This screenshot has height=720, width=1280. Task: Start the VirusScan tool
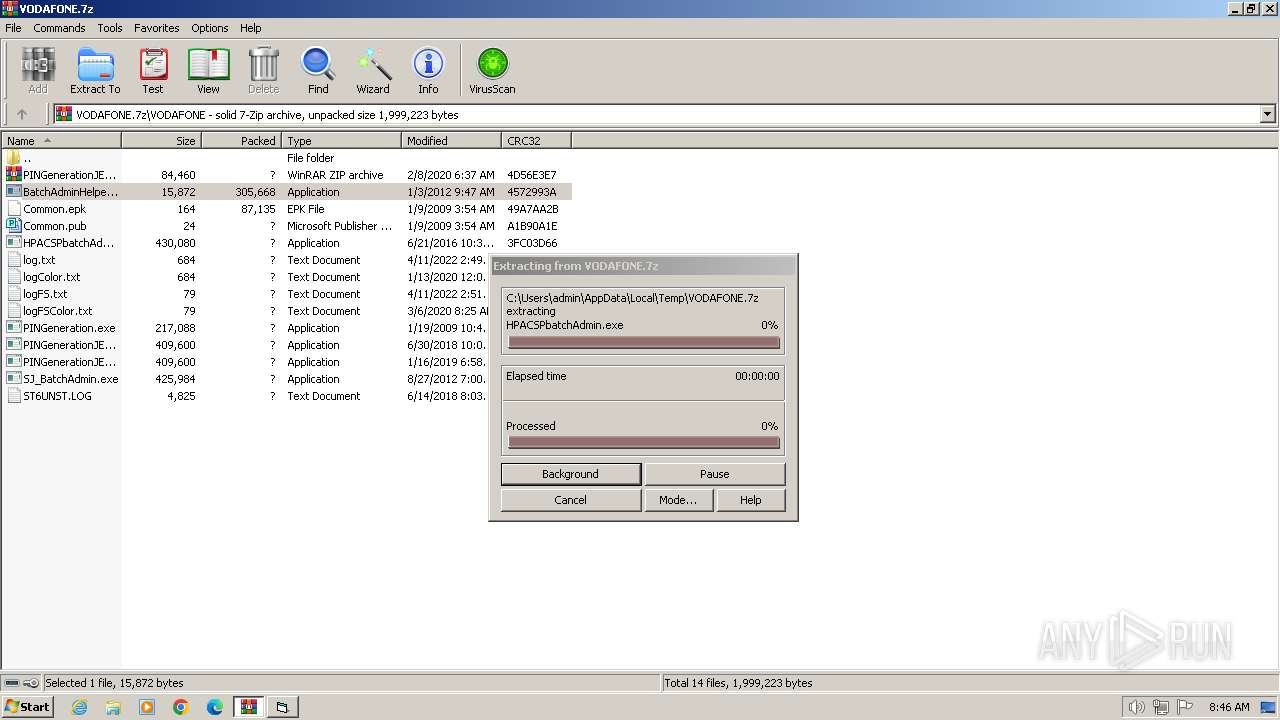(492, 70)
